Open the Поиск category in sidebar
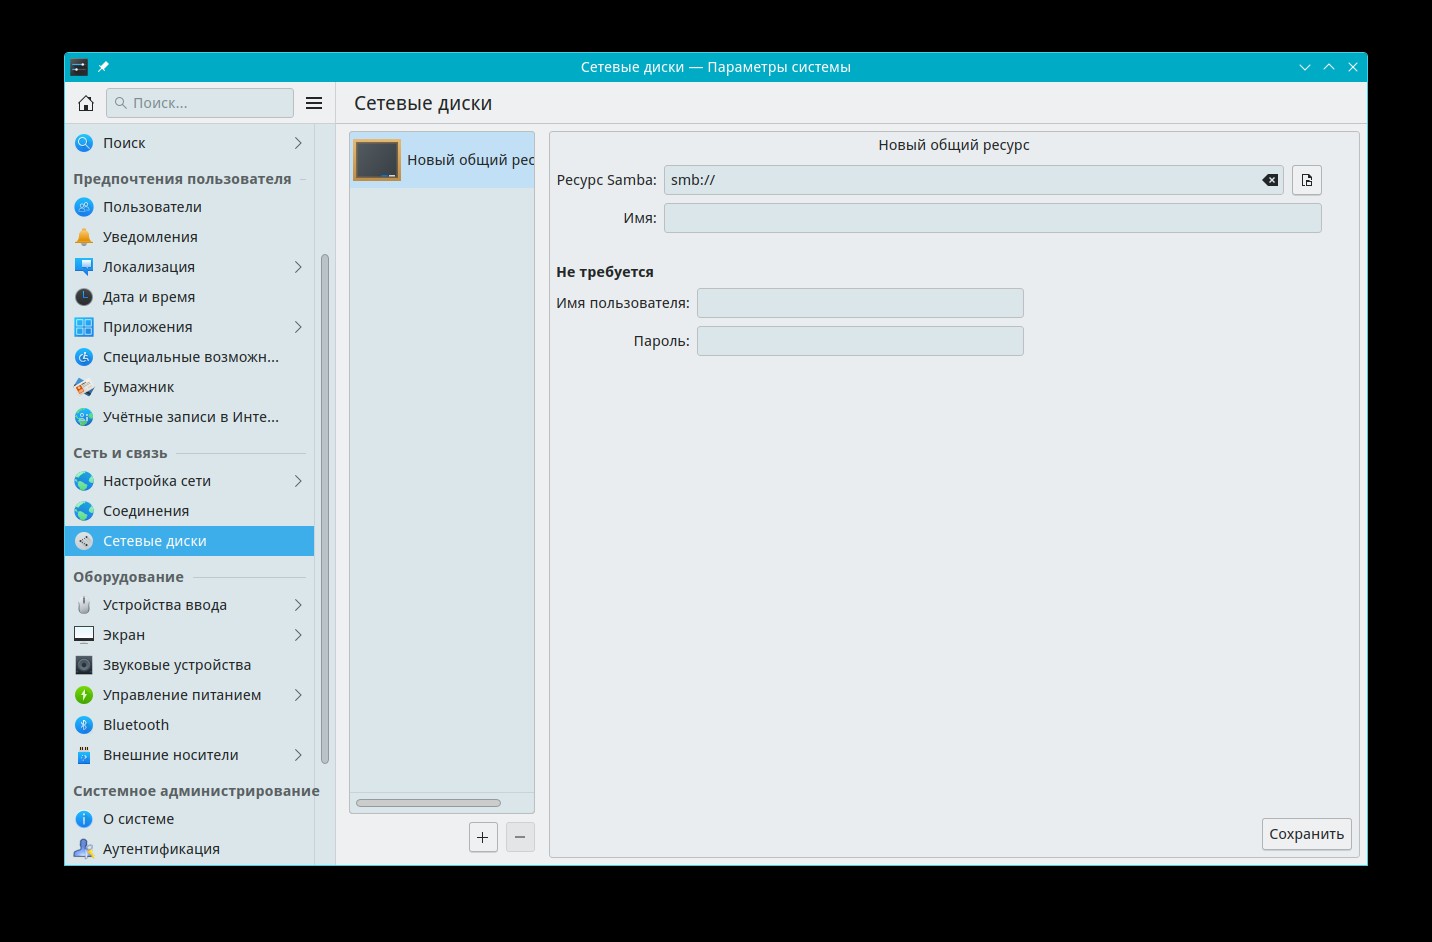The image size is (1432, 942). [x=189, y=143]
